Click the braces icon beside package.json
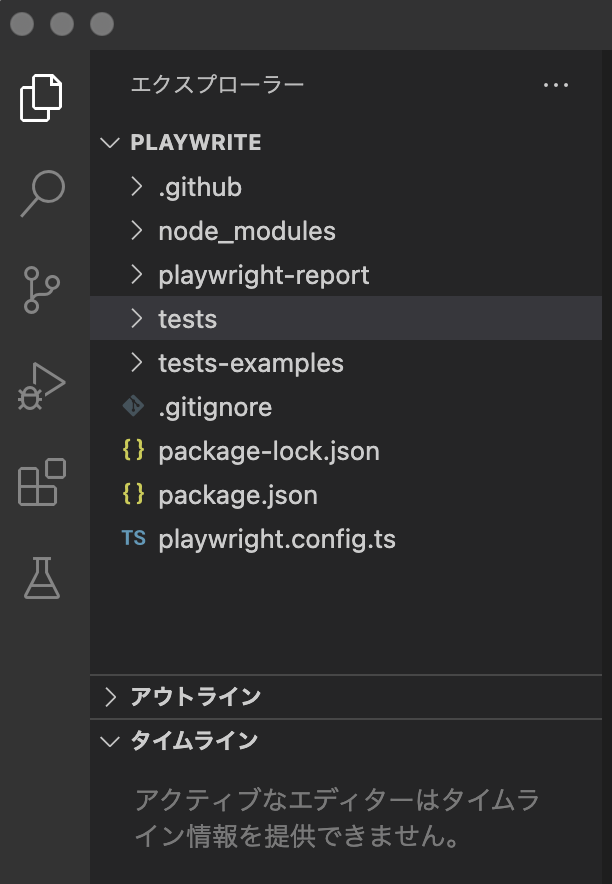The width and height of the screenshot is (612, 884). (134, 494)
